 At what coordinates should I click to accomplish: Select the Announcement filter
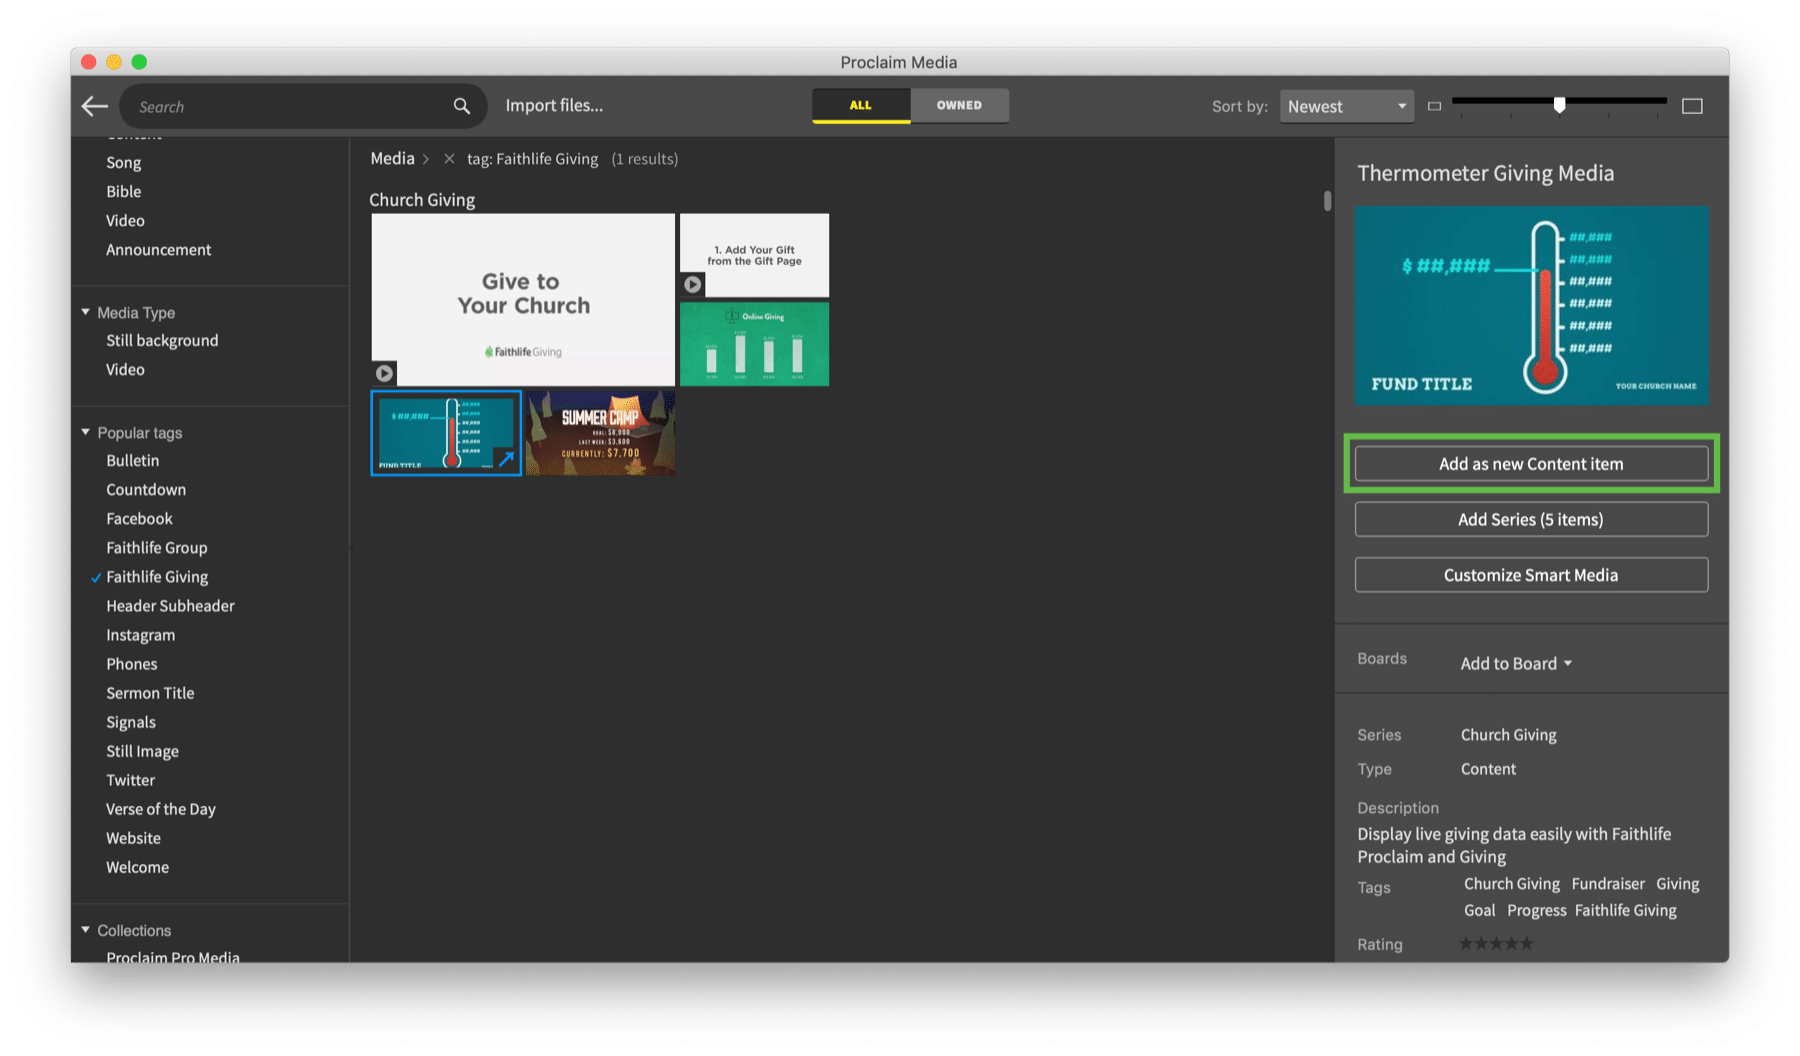tap(159, 249)
